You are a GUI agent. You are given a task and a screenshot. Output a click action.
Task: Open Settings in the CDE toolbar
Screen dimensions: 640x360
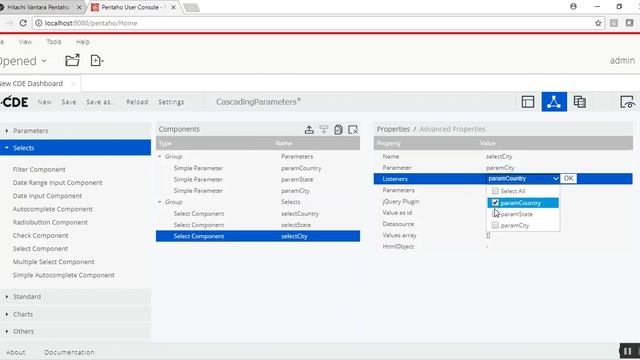pyautogui.click(x=171, y=102)
